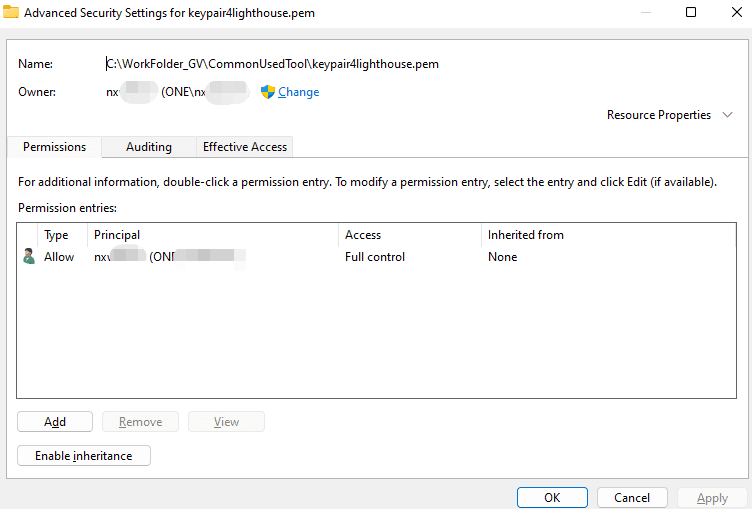
Task: Select the Full control permission entry
Action: [374, 257]
